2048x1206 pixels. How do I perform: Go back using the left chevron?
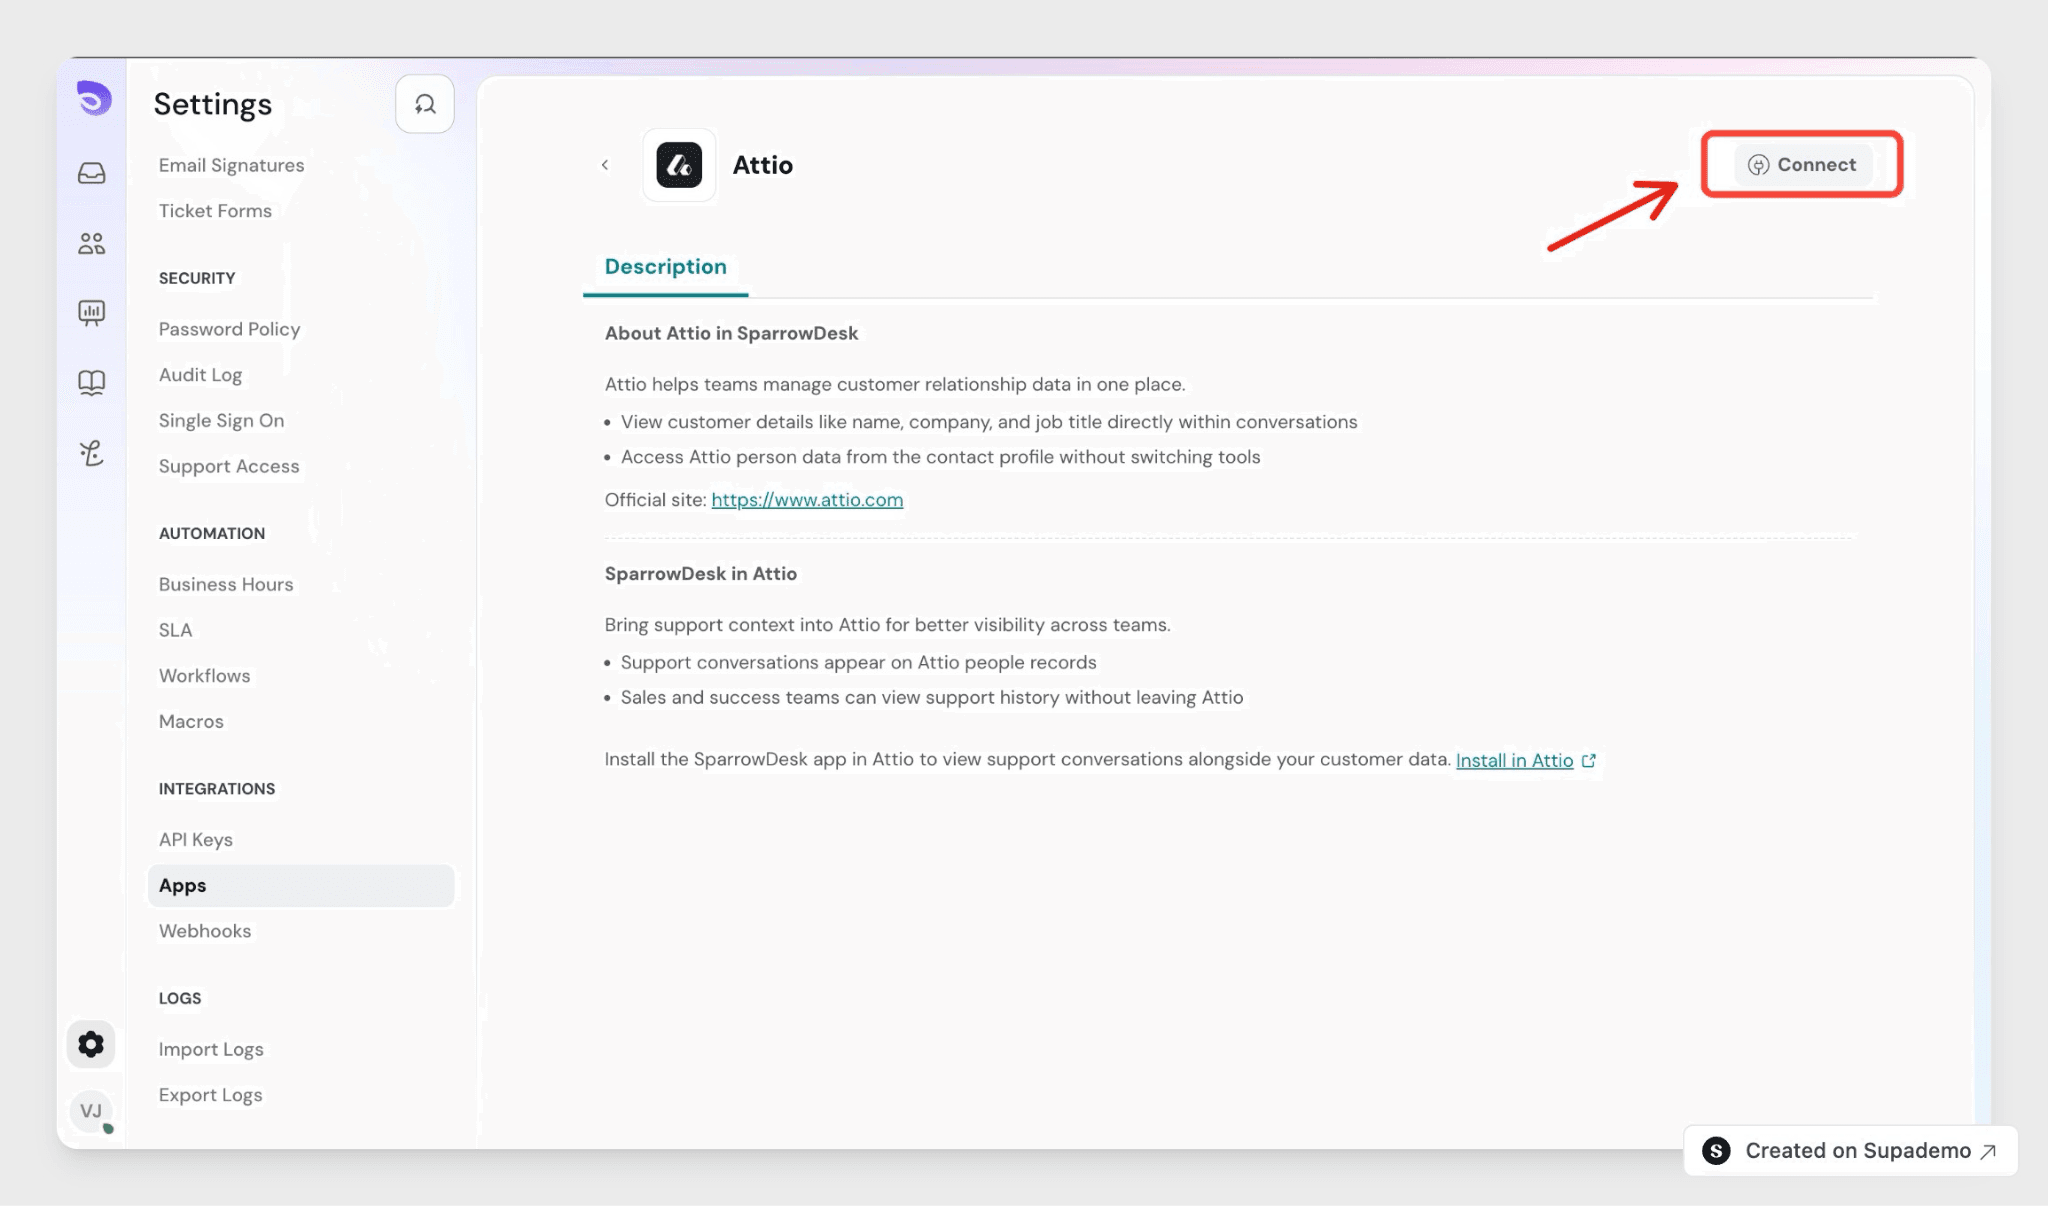(605, 165)
